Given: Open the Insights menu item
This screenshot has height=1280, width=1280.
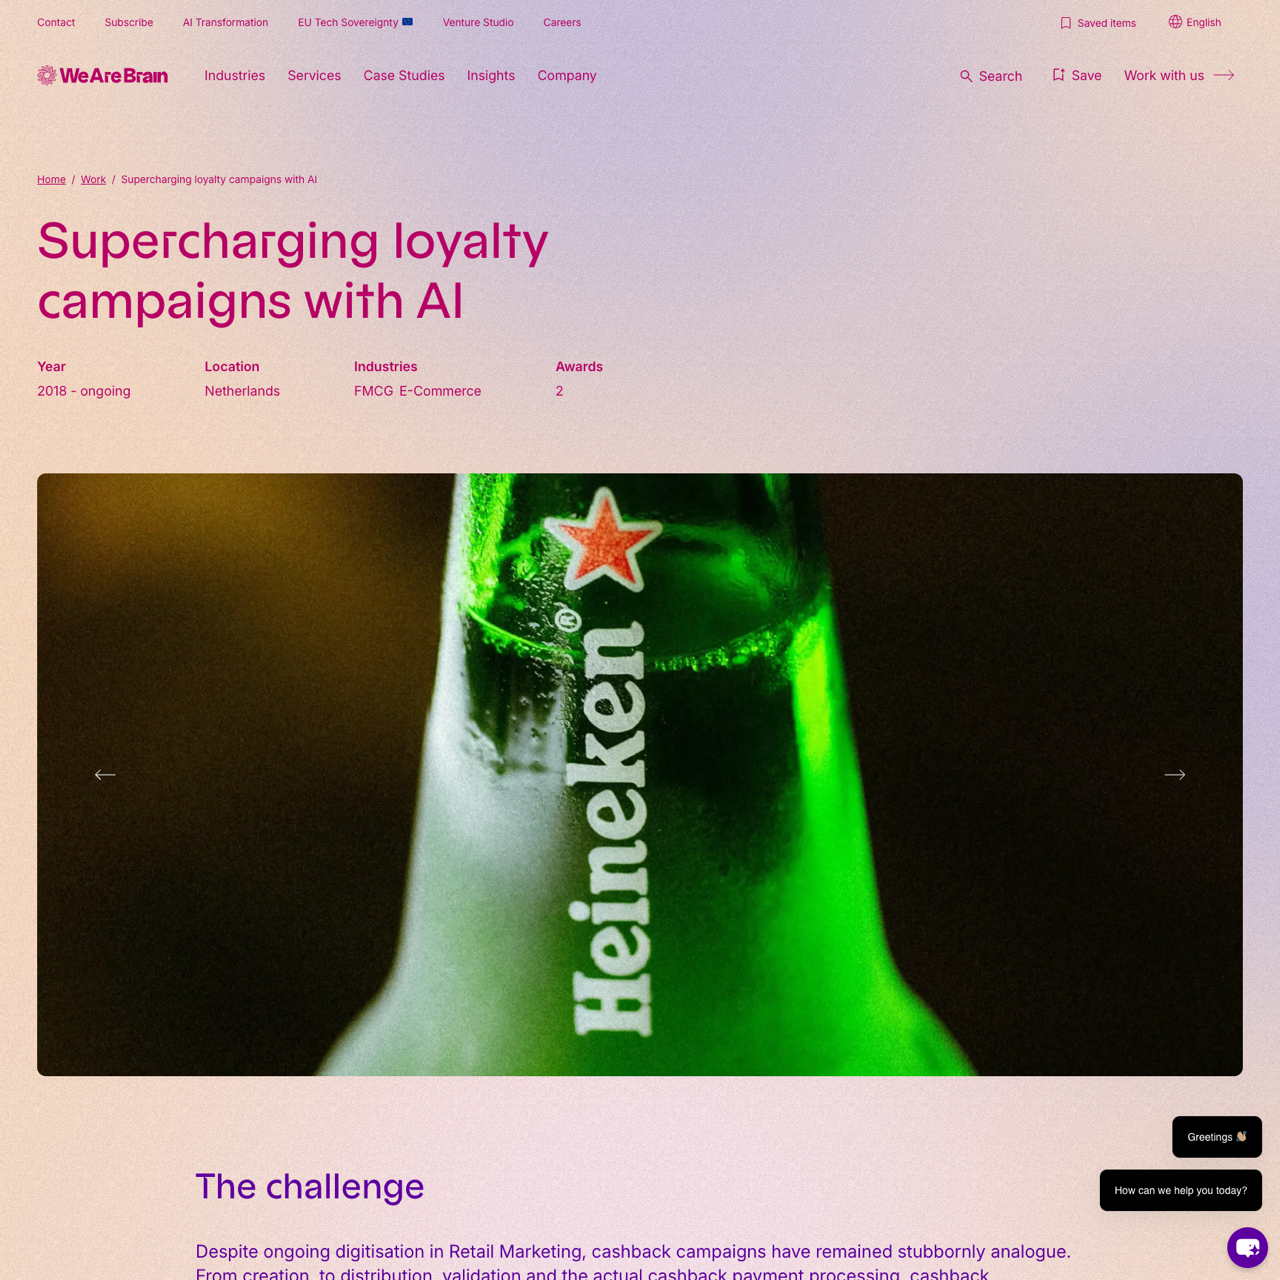Looking at the screenshot, I should tap(491, 75).
